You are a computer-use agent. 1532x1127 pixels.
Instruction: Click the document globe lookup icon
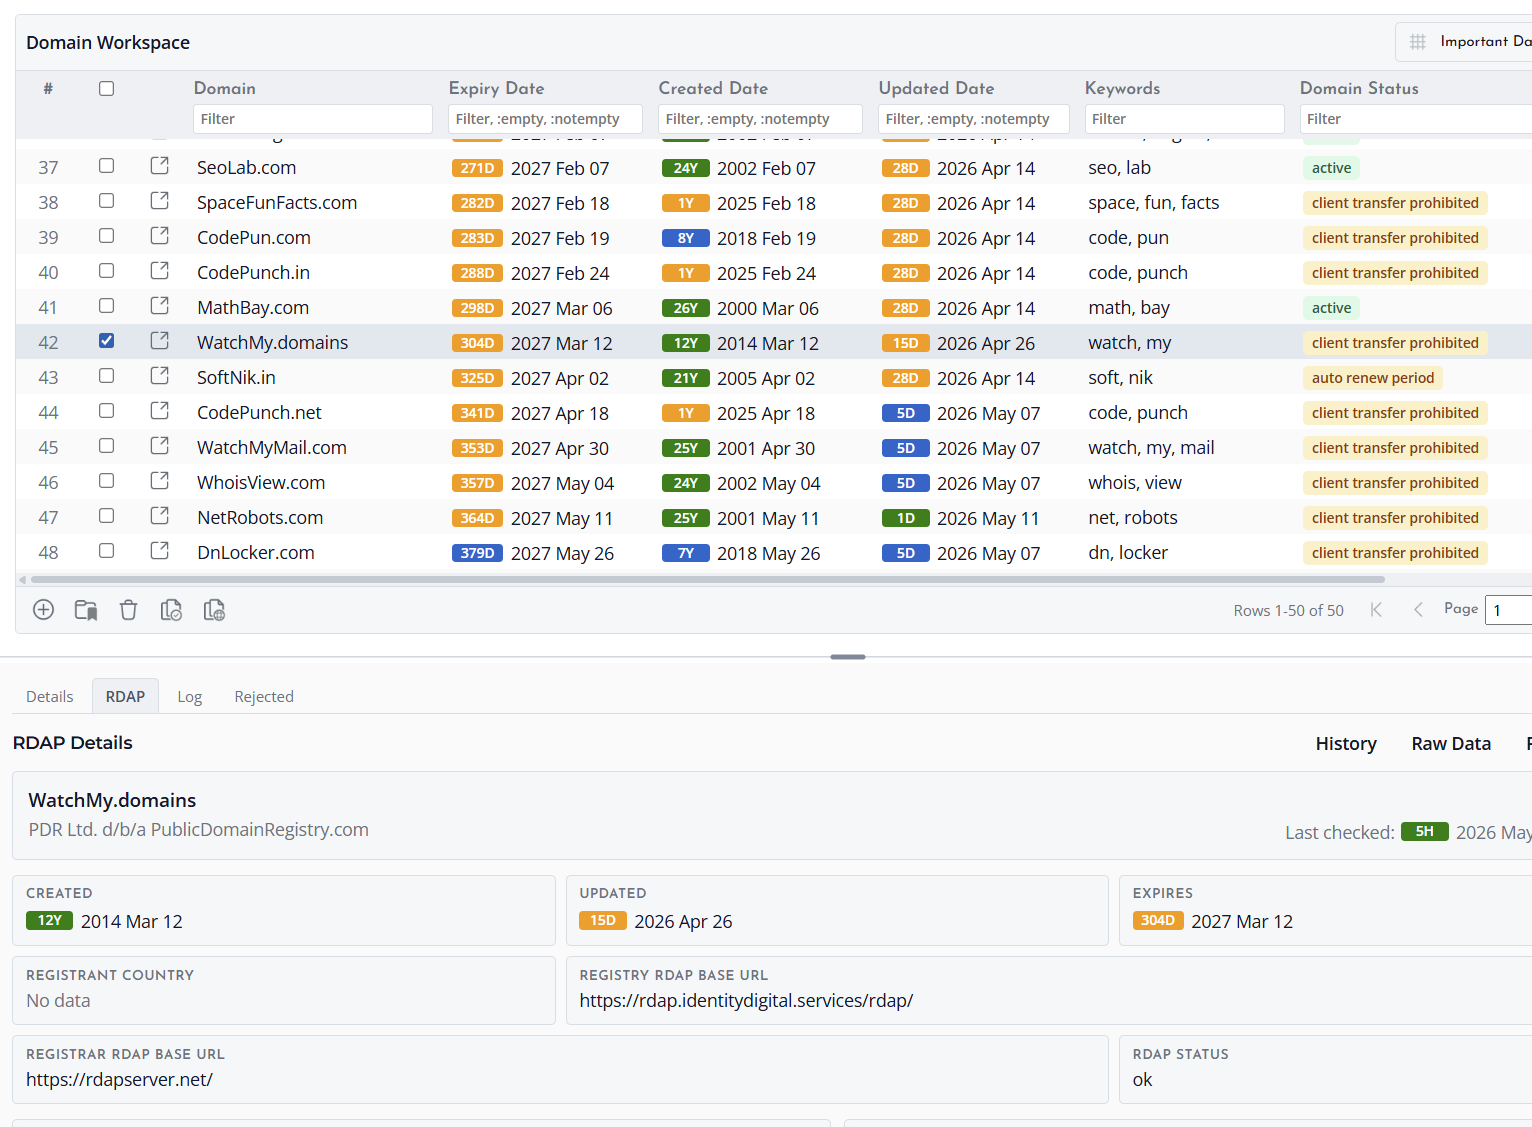pos(214,610)
